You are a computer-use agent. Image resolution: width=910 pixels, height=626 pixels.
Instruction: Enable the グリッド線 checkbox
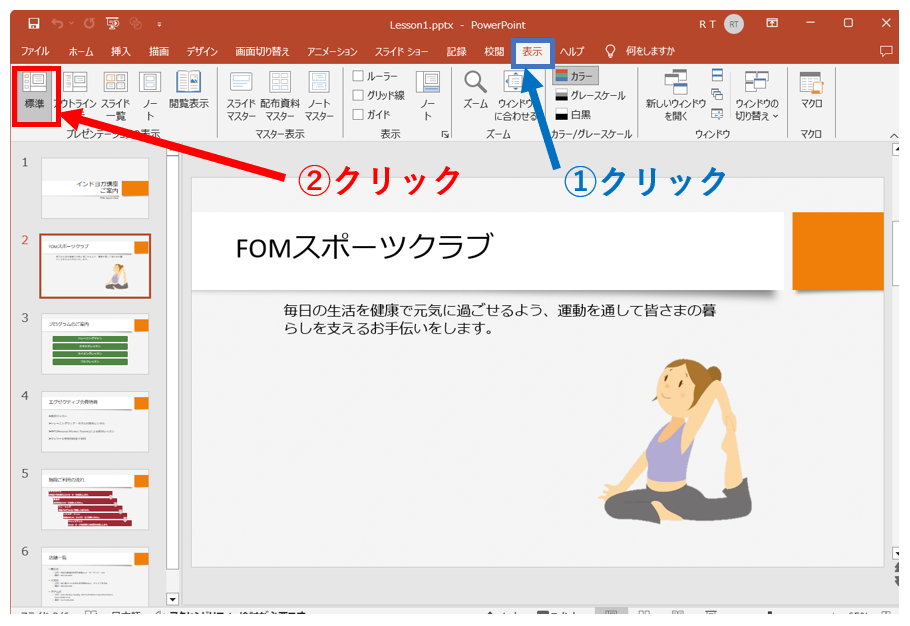(x=358, y=95)
